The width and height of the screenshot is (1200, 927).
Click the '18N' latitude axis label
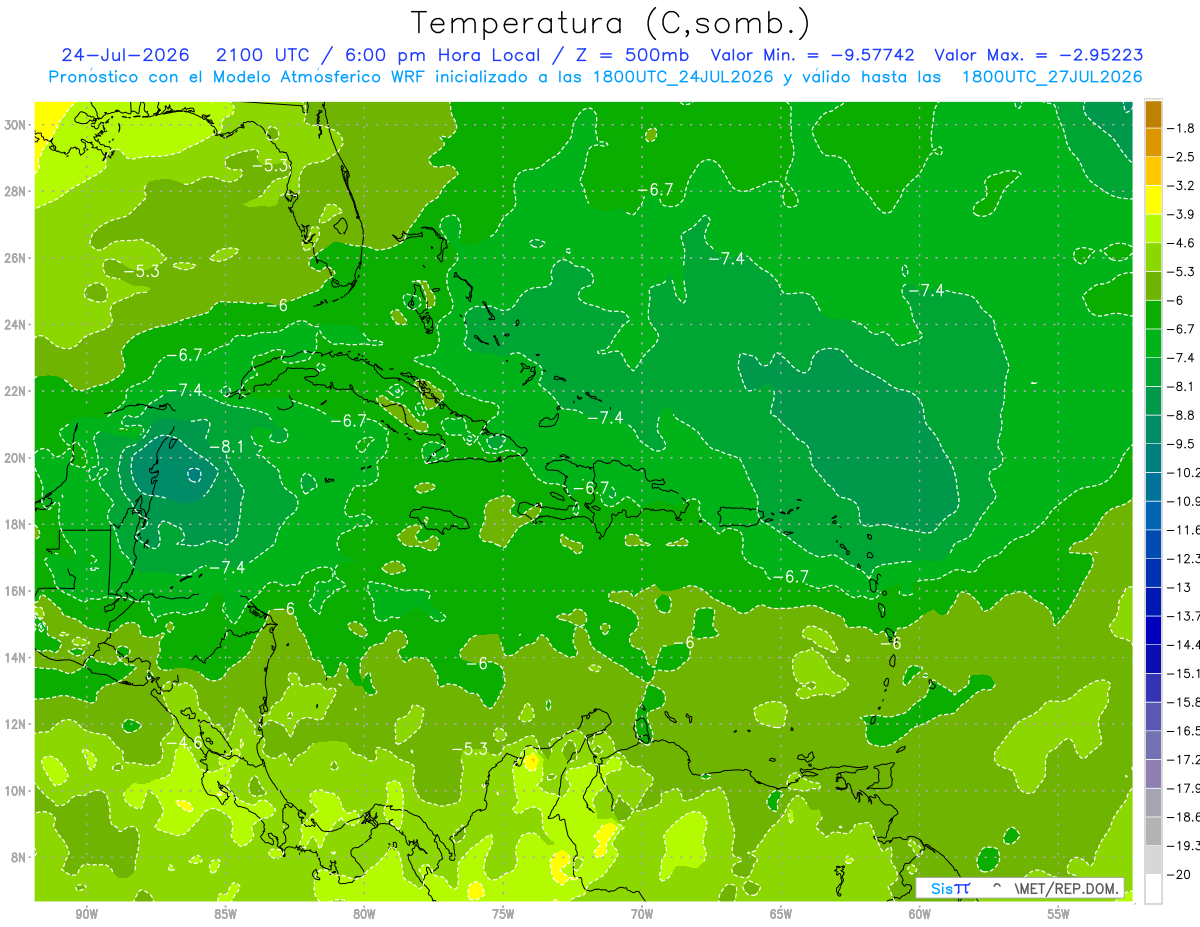point(17,524)
